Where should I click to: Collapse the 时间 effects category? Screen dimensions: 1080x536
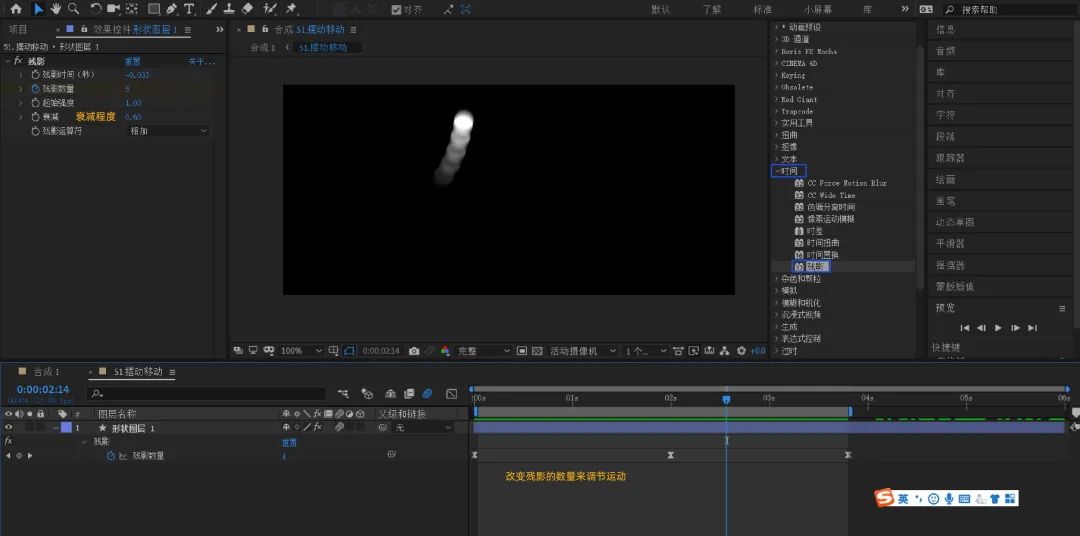[777, 171]
